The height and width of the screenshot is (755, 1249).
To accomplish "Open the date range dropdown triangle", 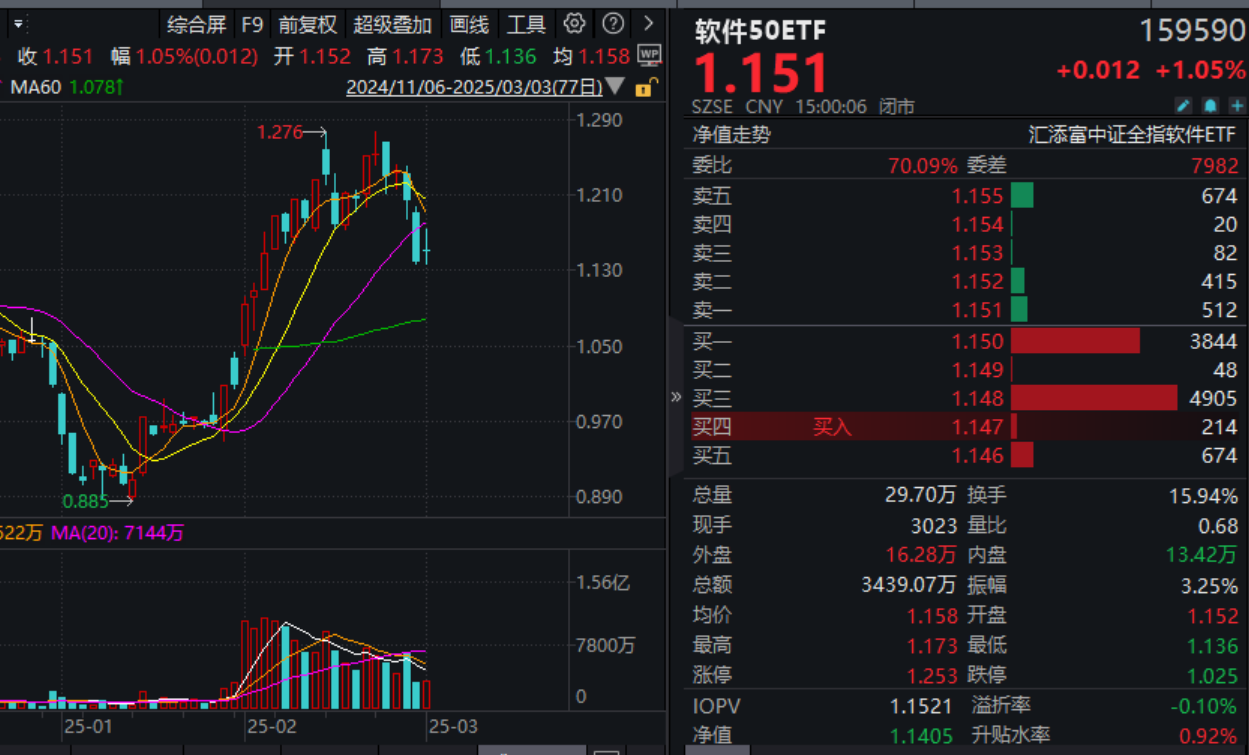I will [x=616, y=87].
